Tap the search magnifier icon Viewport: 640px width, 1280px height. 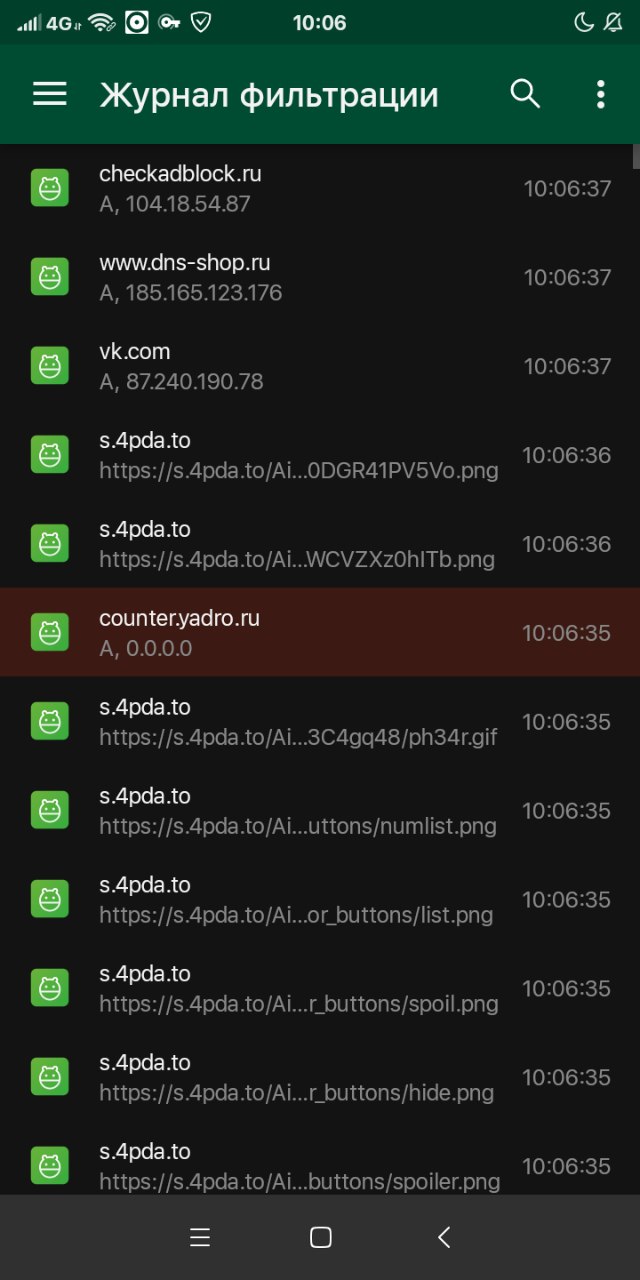[525, 94]
